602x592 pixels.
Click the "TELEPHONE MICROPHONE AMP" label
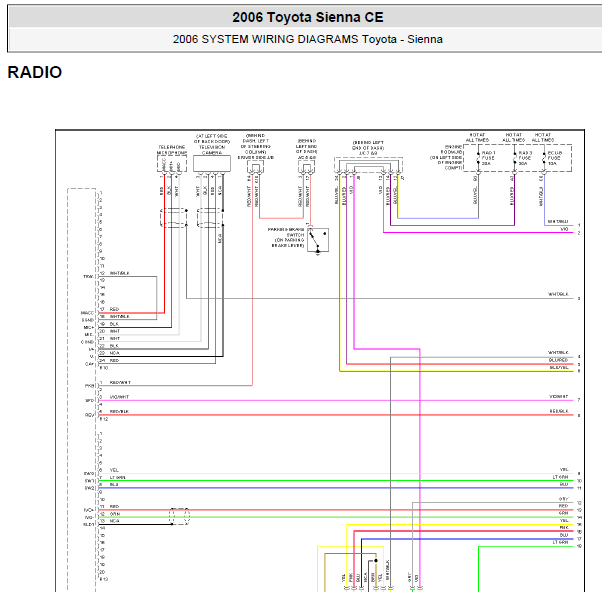(x=172, y=150)
